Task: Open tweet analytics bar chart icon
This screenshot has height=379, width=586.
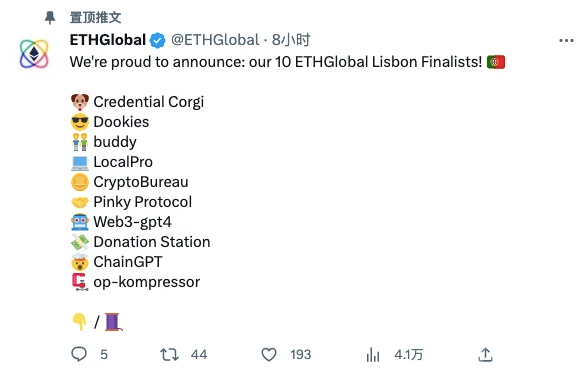Action: [x=373, y=355]
